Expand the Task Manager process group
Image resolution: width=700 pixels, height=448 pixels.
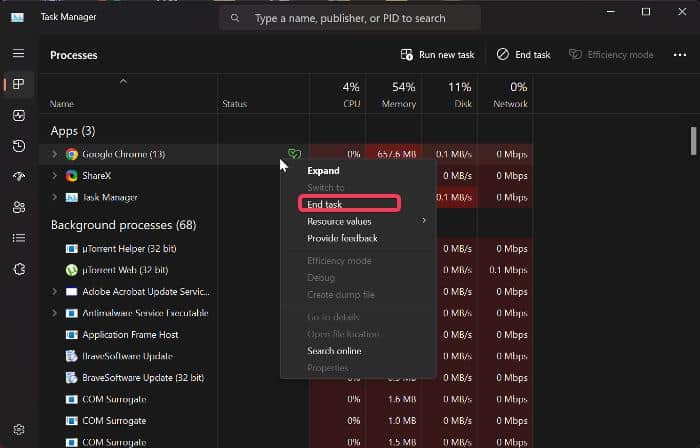coord(54,197)
